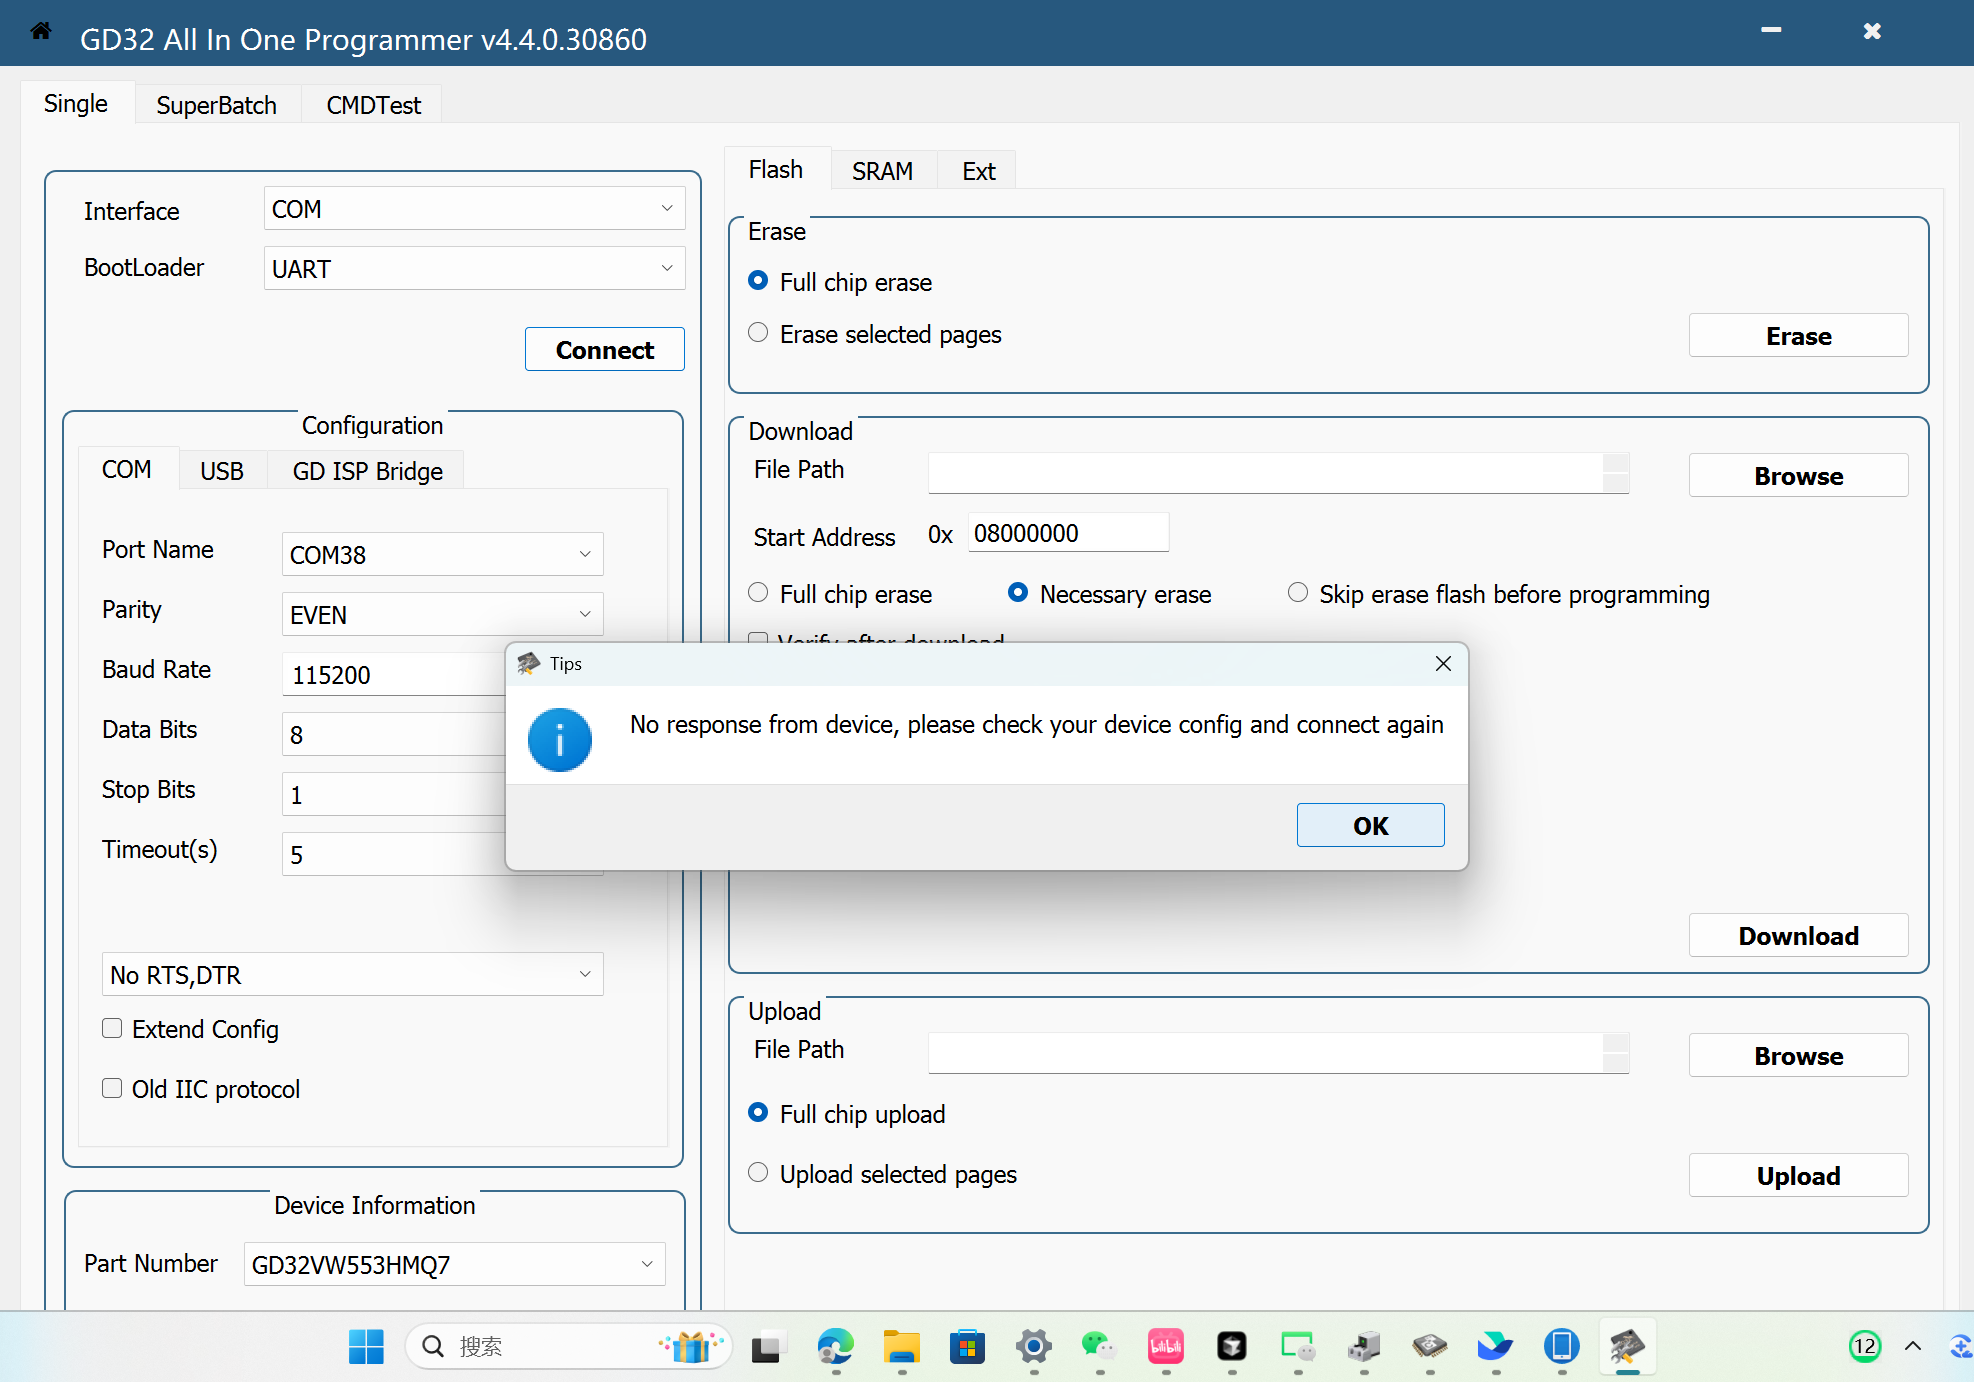This screenshot has height=1382, width=1974.
Task: Click the Connect button
Action: [604, 350]
